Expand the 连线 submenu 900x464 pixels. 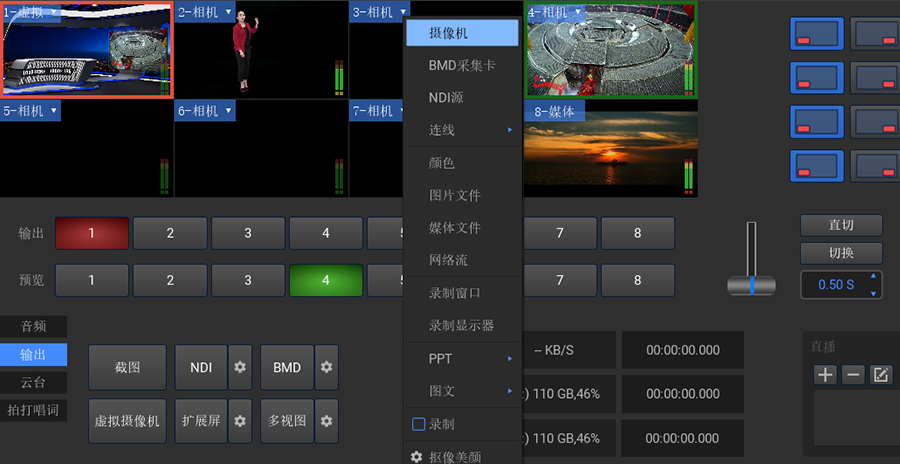(x=462, y=130)
